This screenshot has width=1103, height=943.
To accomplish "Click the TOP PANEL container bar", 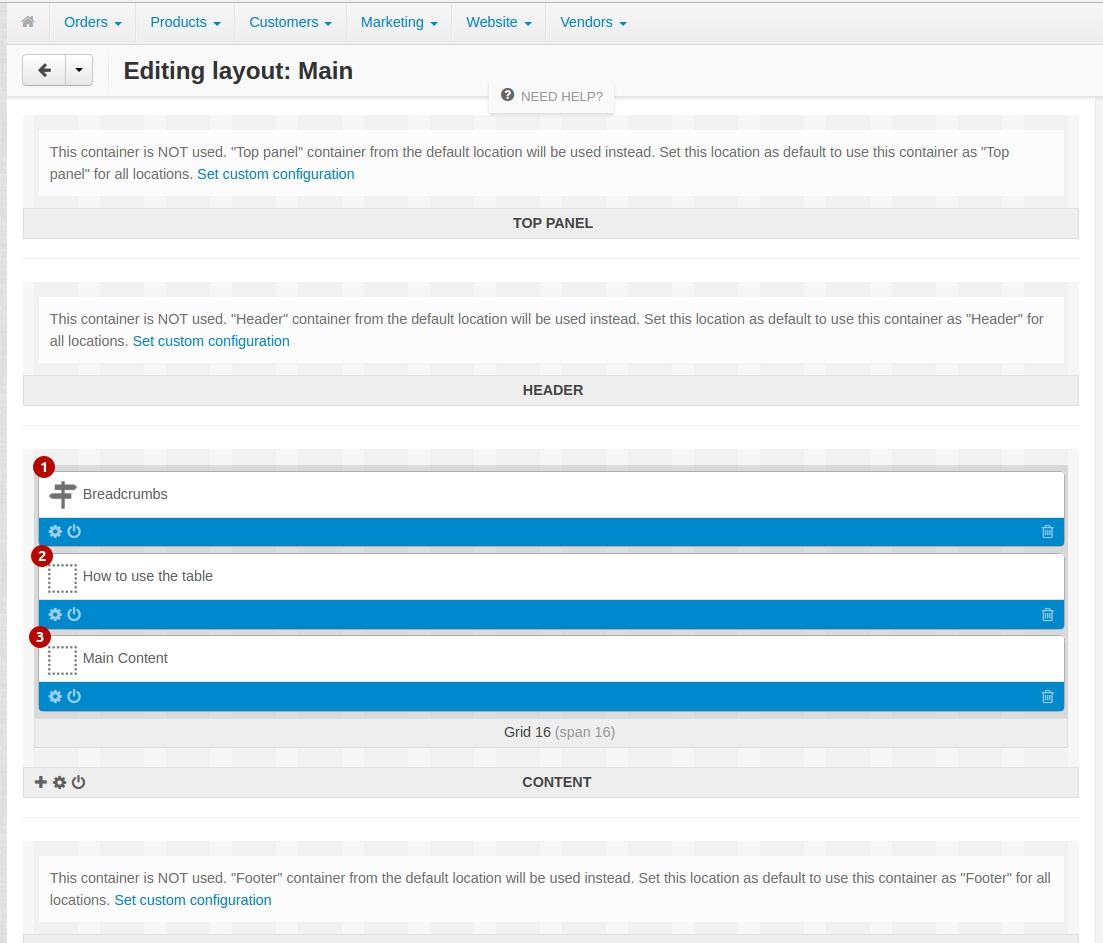I will [x=551, y=223].
